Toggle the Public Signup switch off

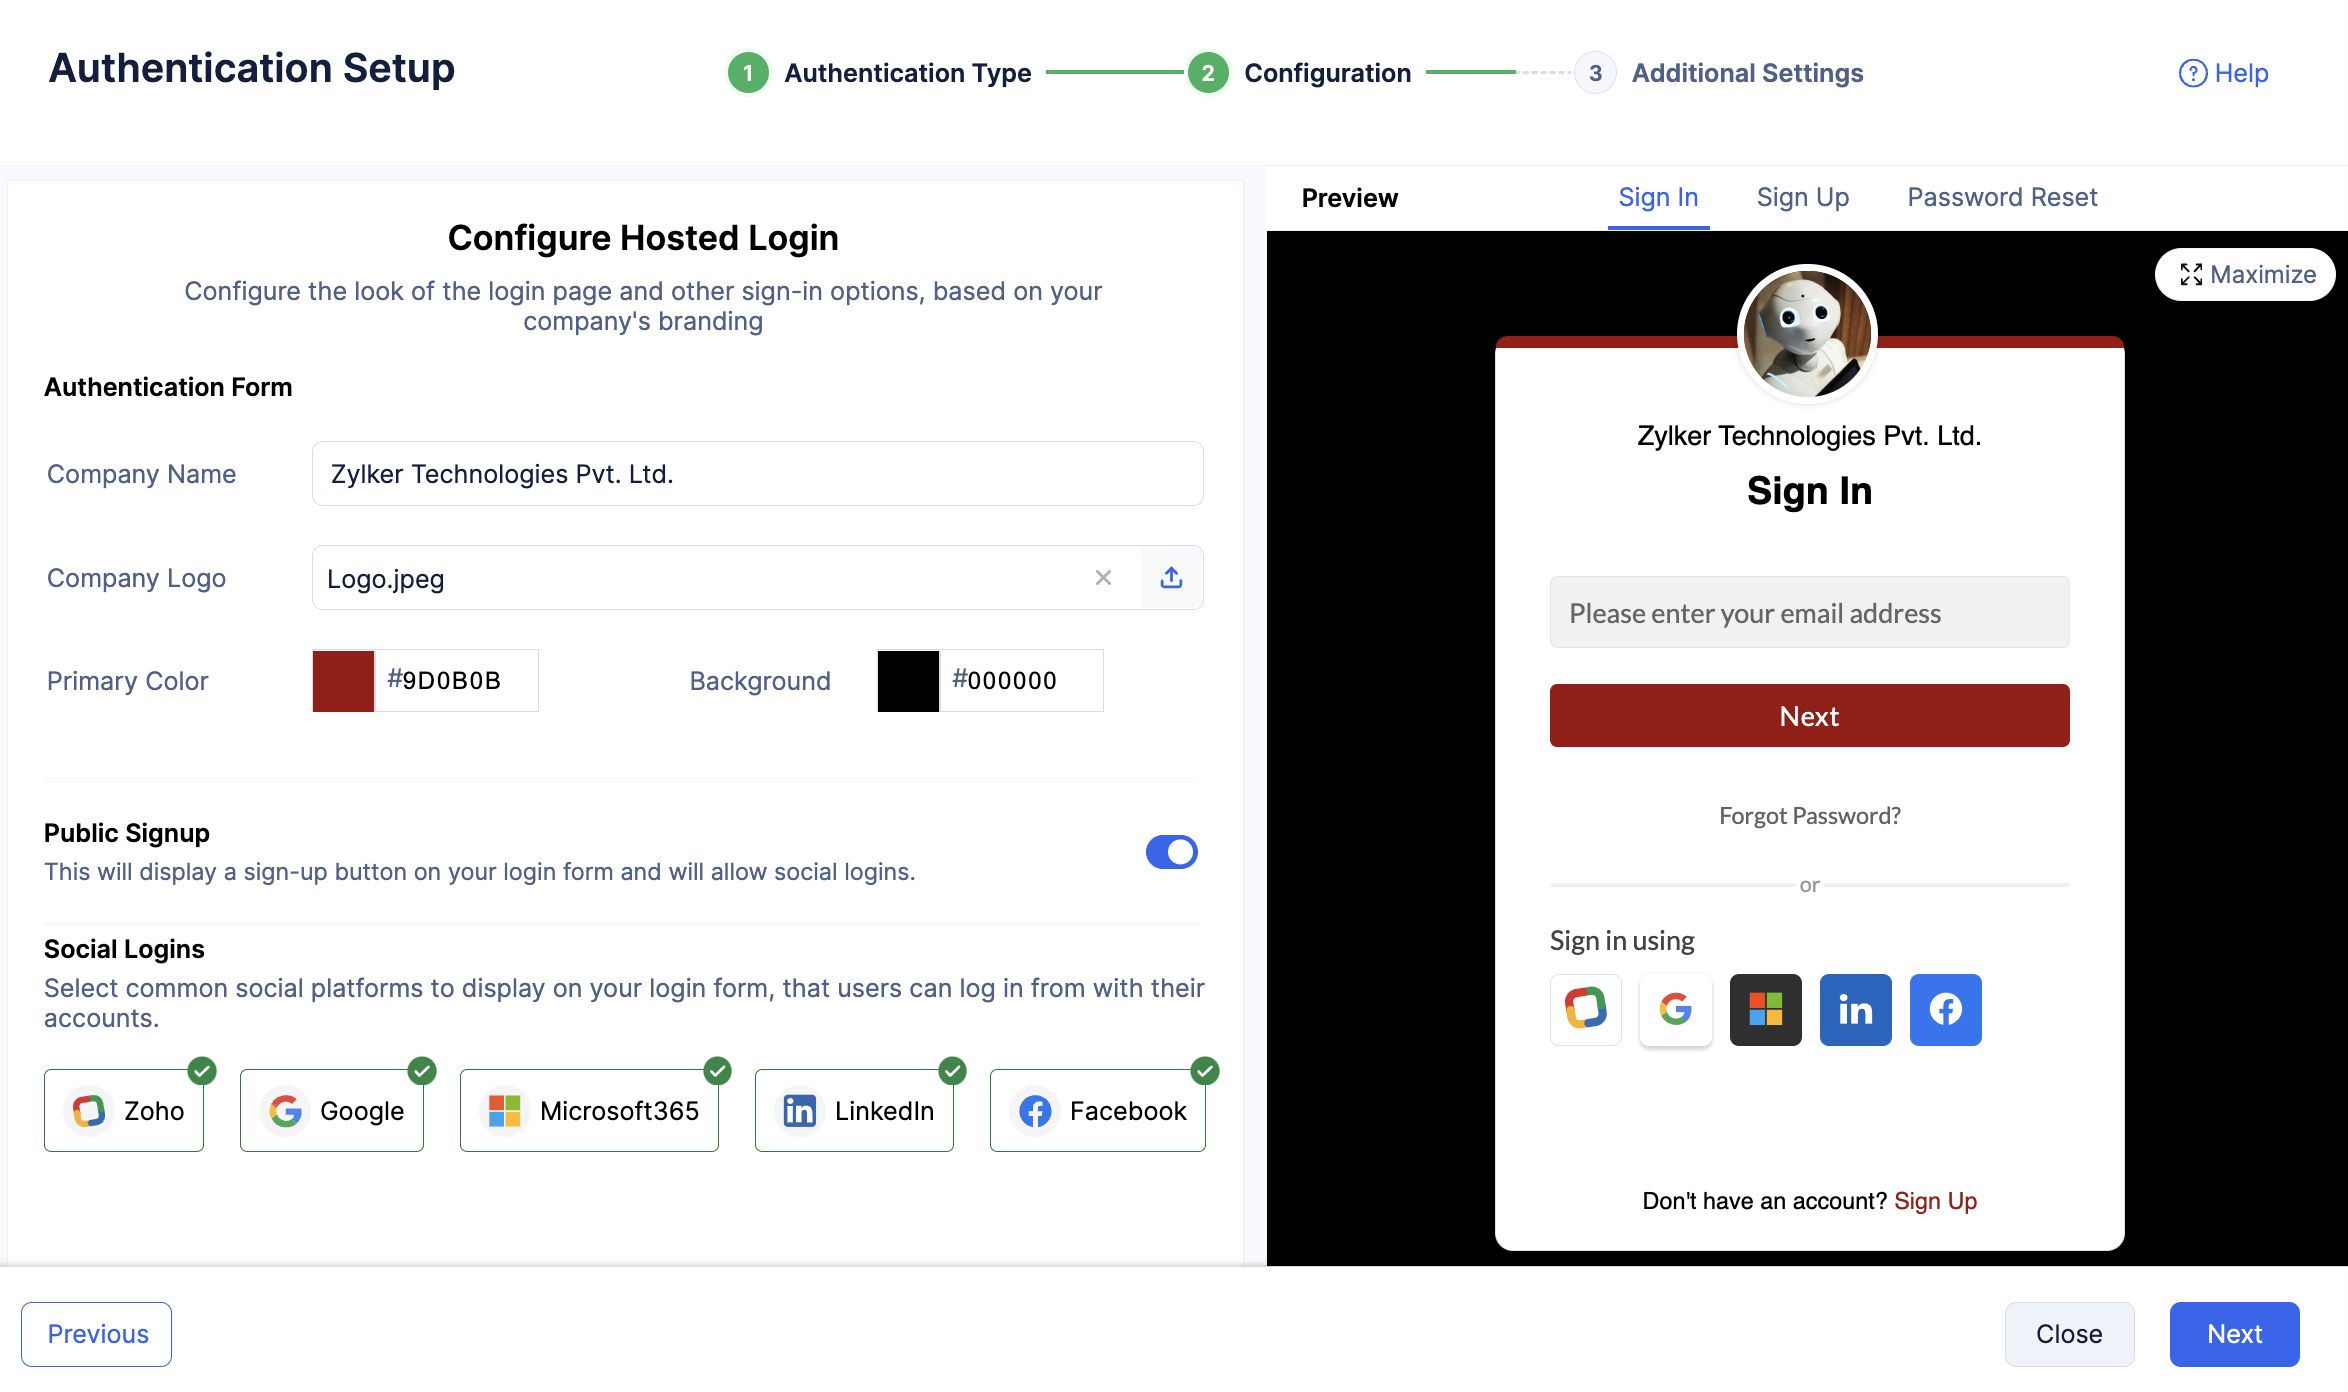click(1172, 850)
